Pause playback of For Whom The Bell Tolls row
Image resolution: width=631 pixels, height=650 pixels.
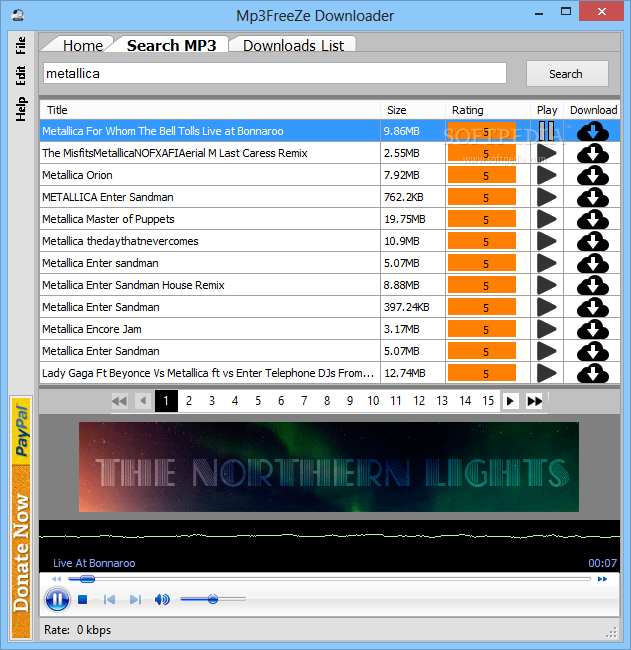(546, 131)
